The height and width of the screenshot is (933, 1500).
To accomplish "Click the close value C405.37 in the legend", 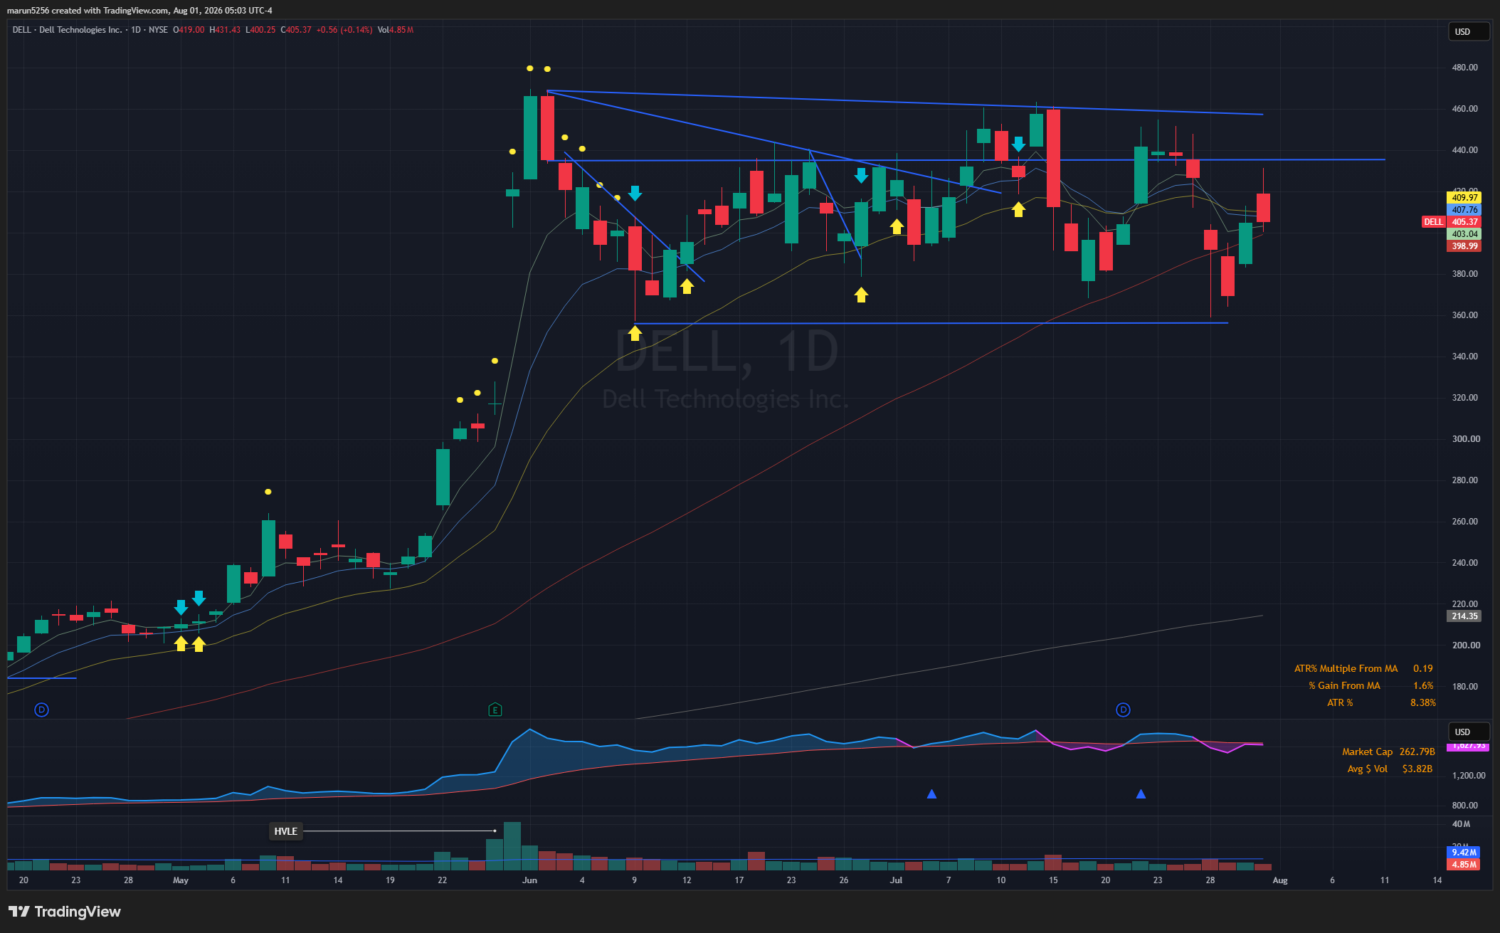I will click(x=296, y=30).
